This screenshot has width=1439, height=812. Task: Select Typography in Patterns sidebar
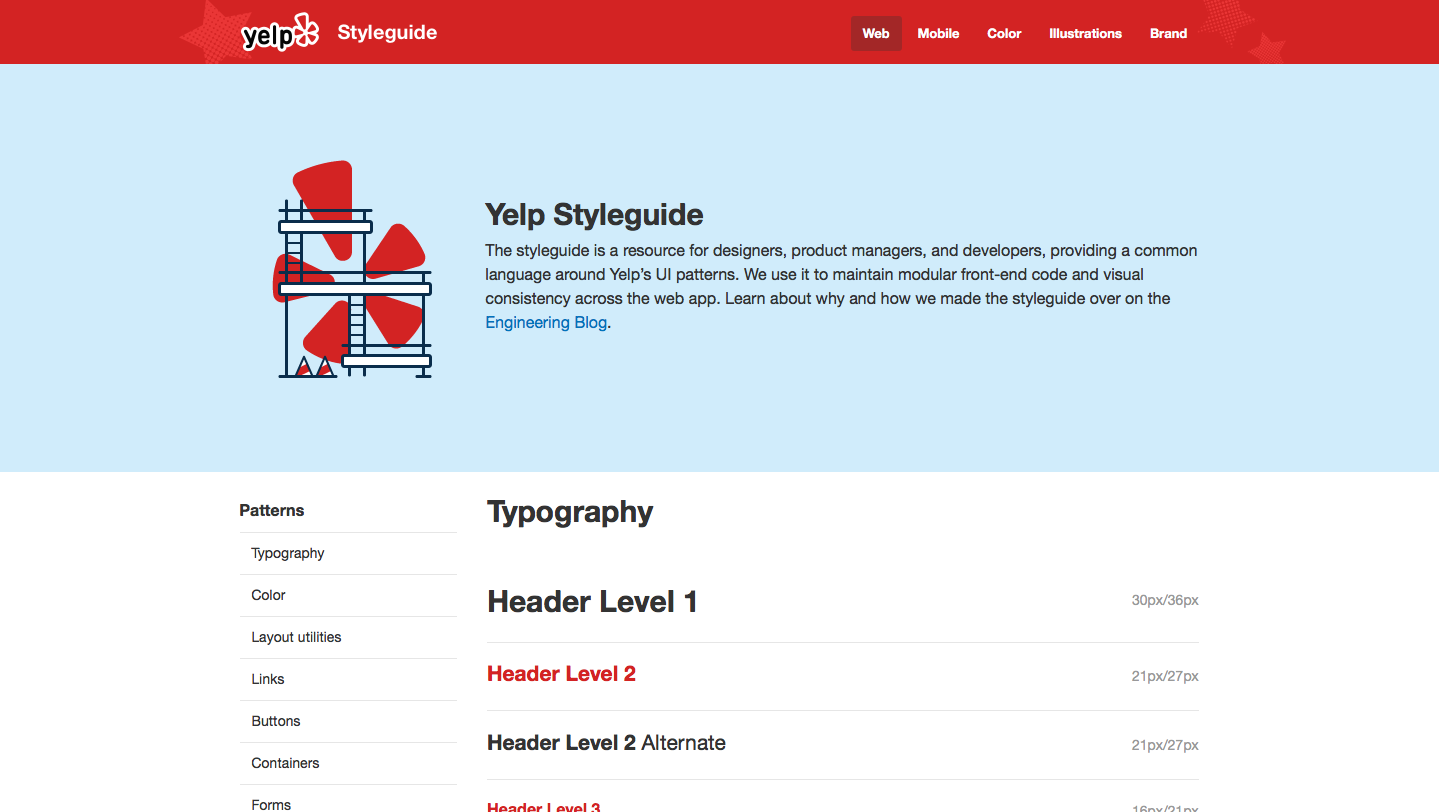(x=348, y=553)
